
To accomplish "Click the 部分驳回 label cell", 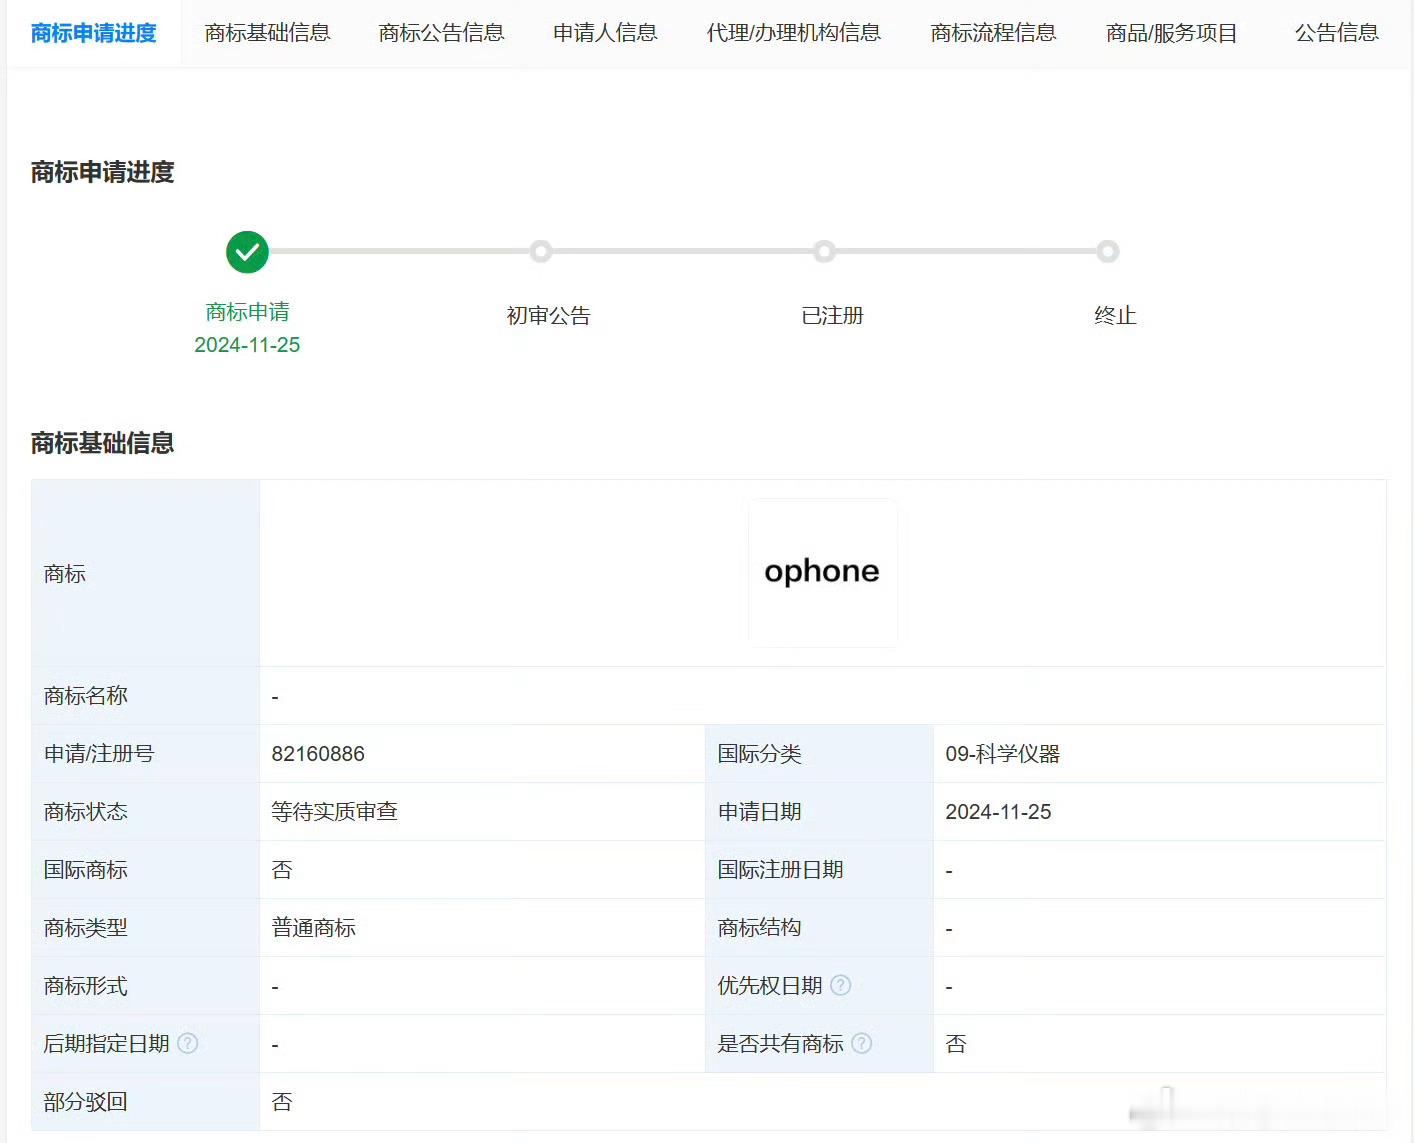I will pos(145,1102).
